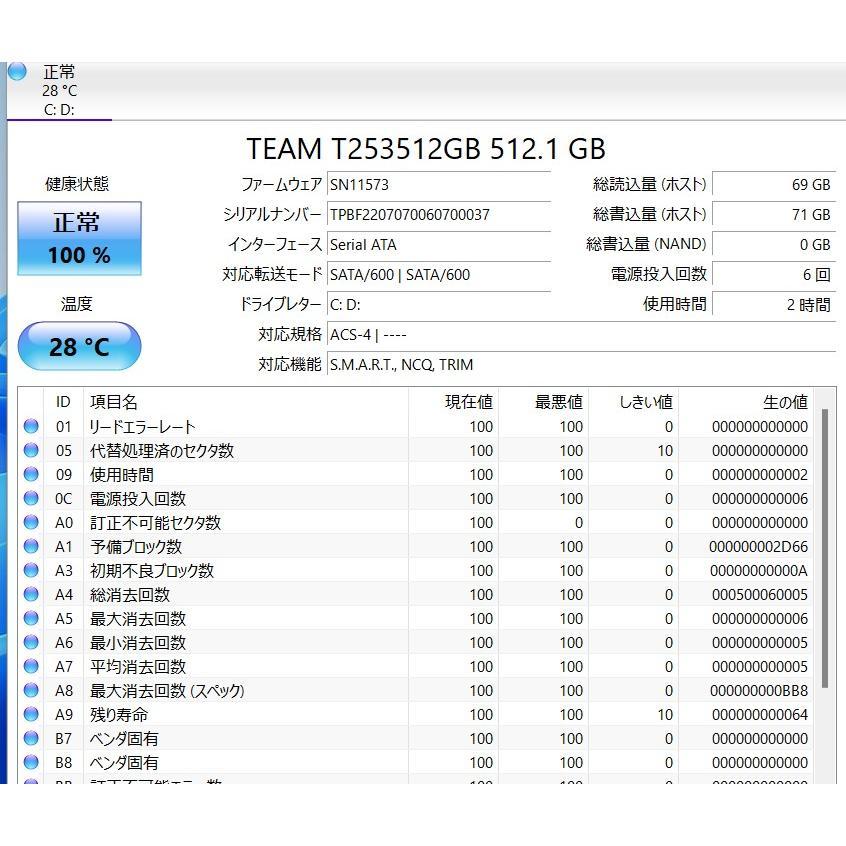Click the status dot for row 01 リードエラーレート
The height and width of the screenshot is (846, 846).
(31, 426)
